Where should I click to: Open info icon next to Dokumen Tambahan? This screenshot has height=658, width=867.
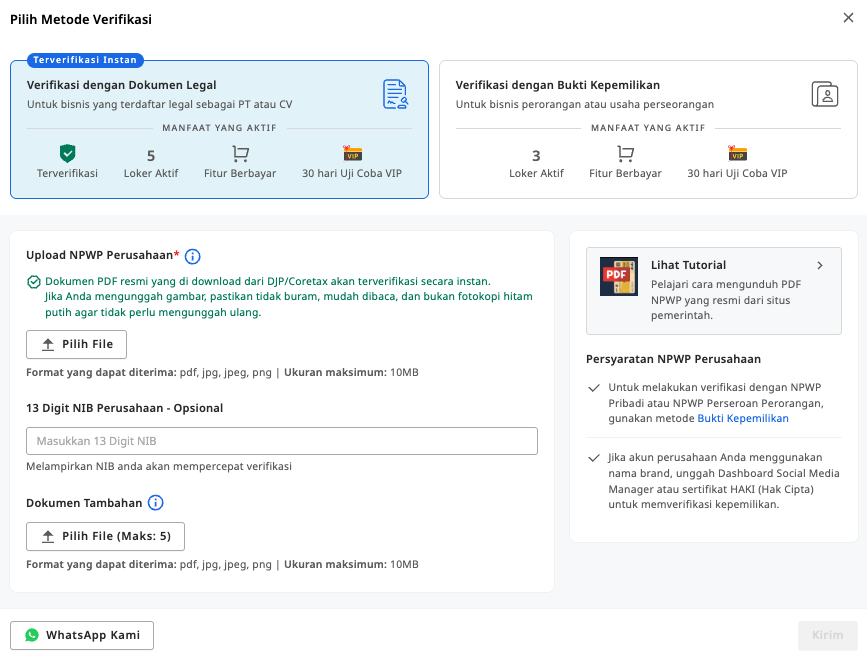[156, 503]
